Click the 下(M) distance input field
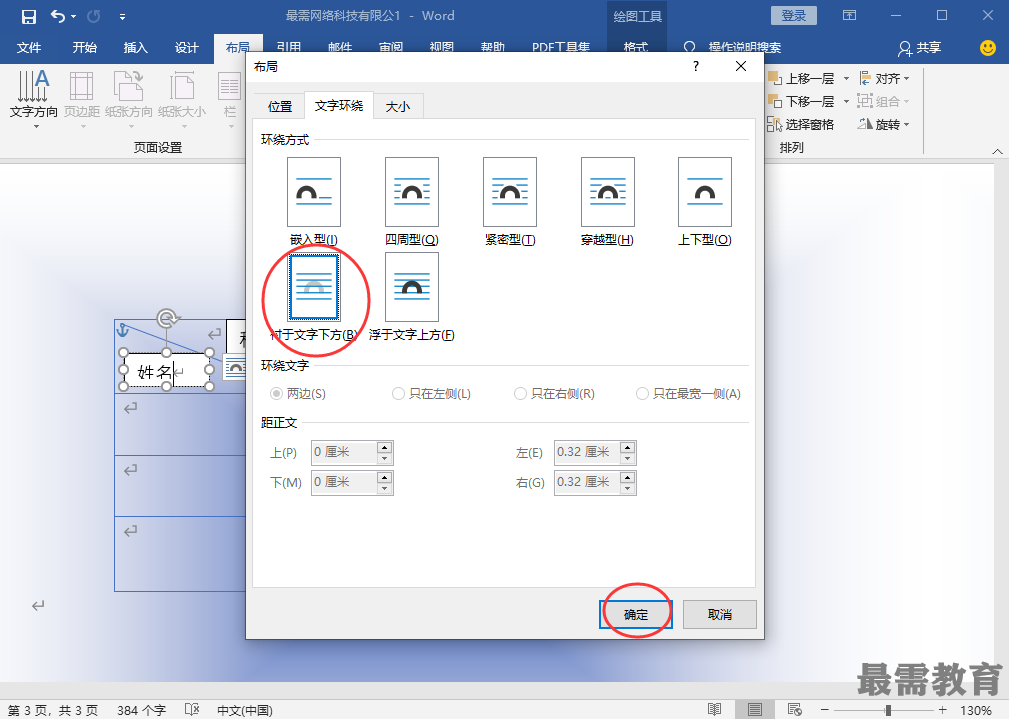 coord(344,482)
